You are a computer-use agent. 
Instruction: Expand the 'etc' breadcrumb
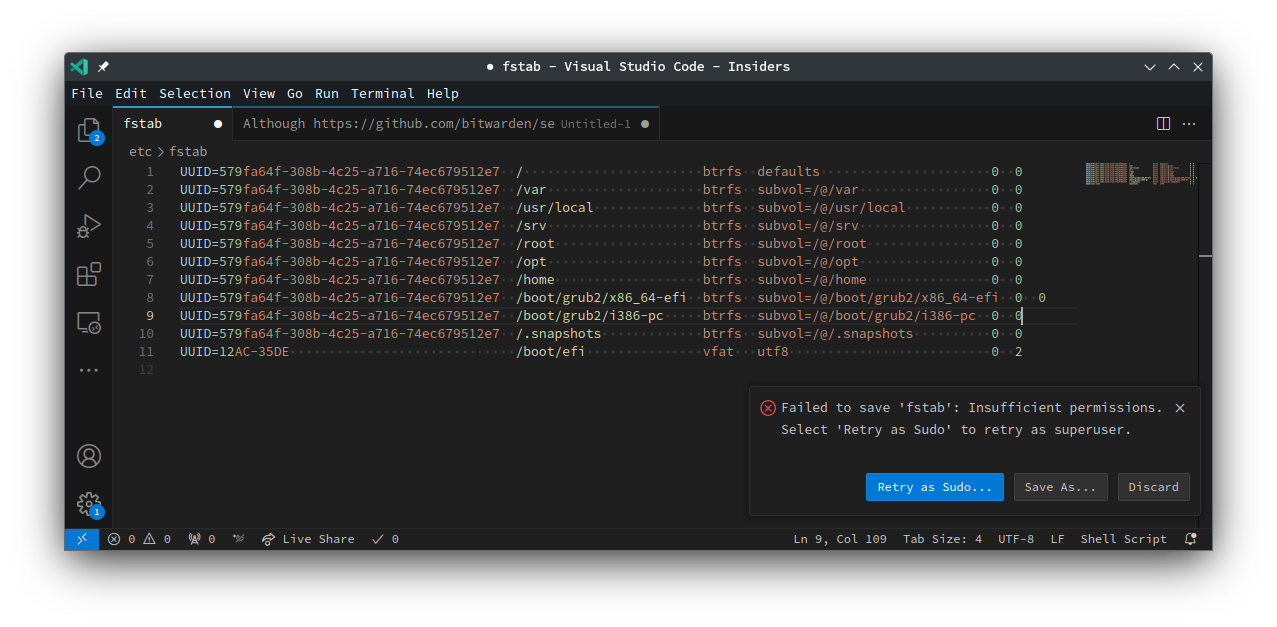click(141, 152)
